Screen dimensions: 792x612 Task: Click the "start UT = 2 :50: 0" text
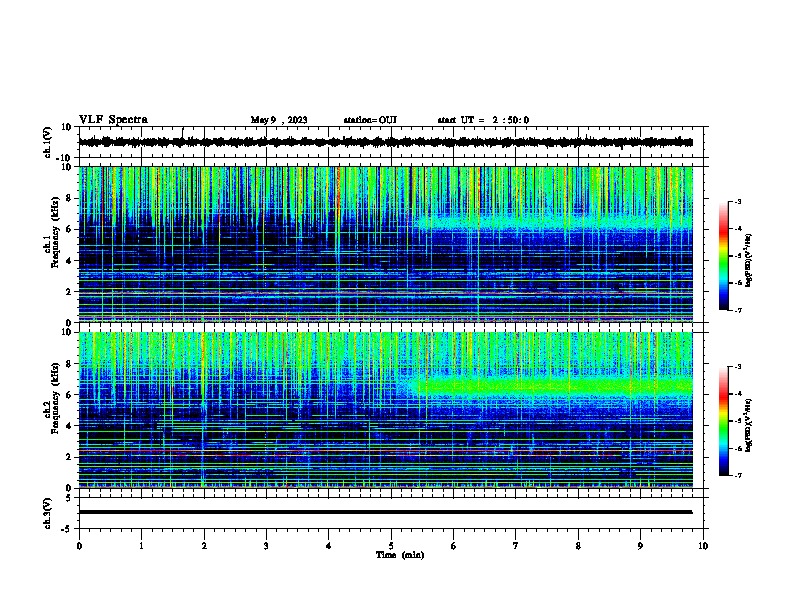pos(483,120)
